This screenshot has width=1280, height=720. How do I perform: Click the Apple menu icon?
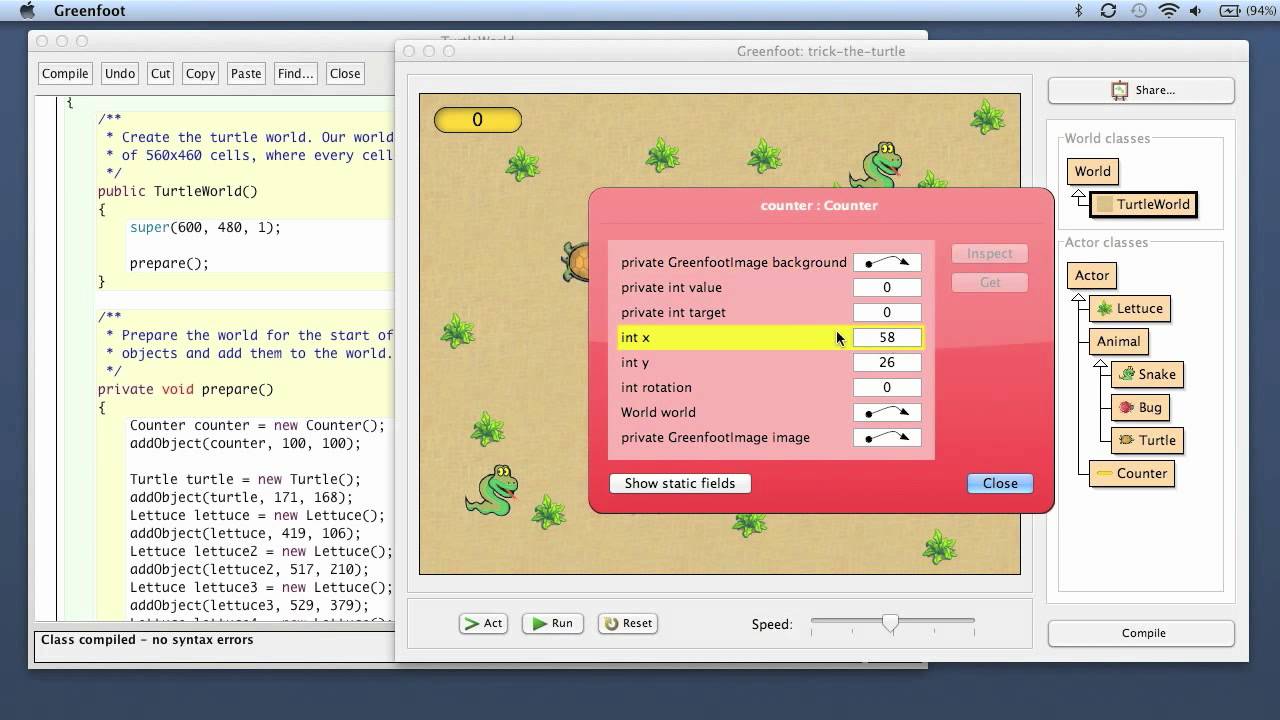tap(27, 11)
